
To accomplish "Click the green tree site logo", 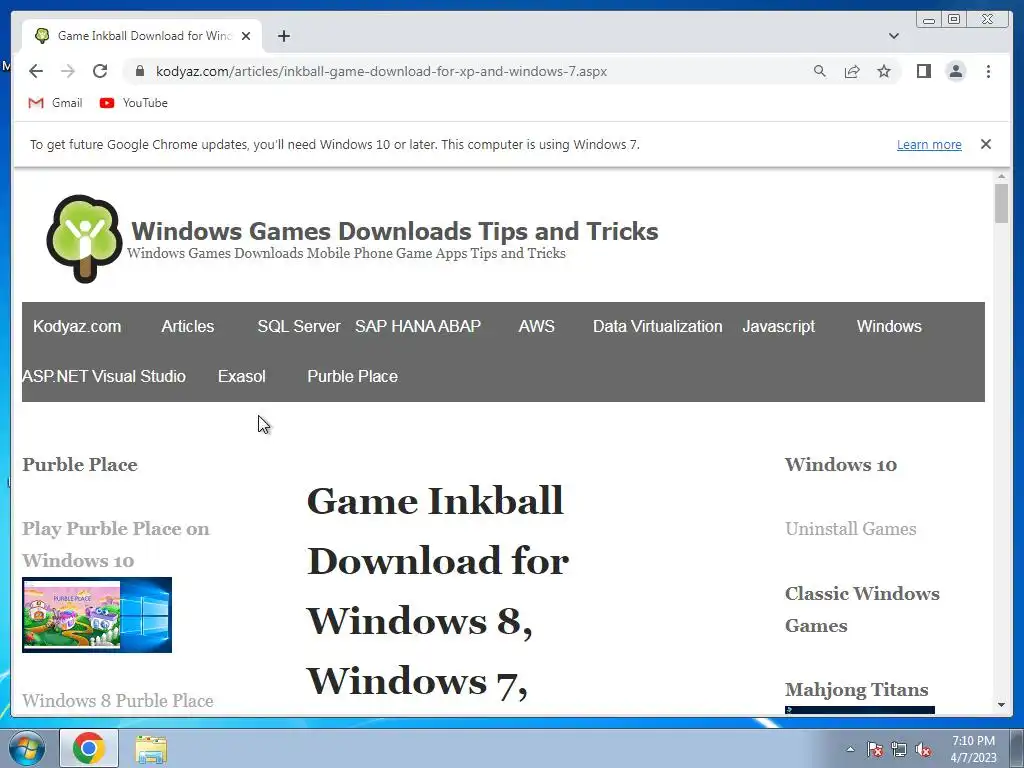I will pyautogui.click(x=84, y=238).
